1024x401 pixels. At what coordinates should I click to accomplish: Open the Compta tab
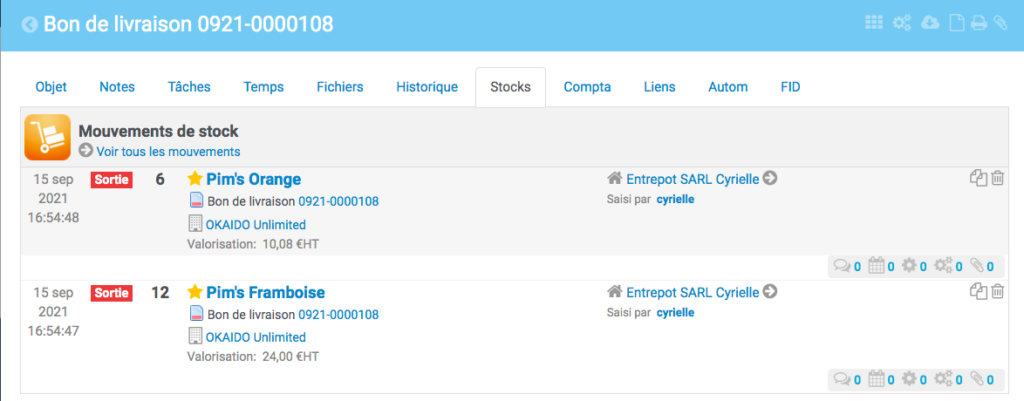[587, 87]
